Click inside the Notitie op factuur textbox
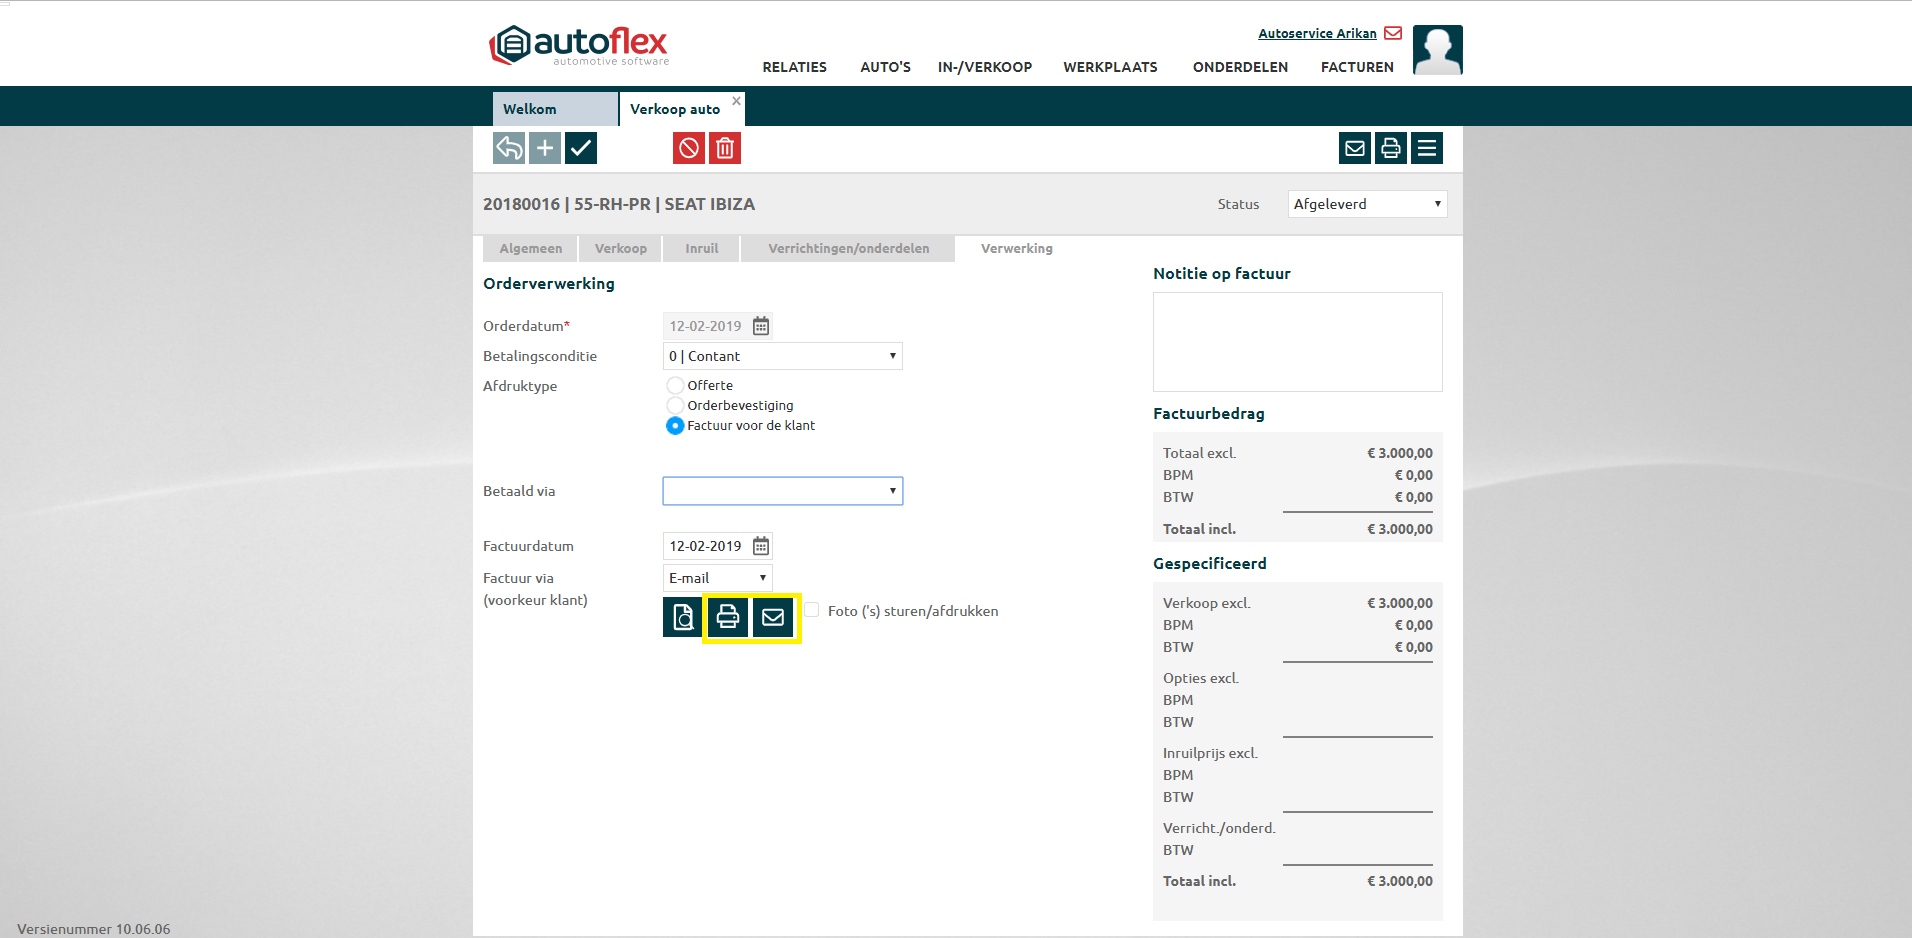Viewport: 1912px width, 938px height. pyautogui.click(x=1297, y=342)
